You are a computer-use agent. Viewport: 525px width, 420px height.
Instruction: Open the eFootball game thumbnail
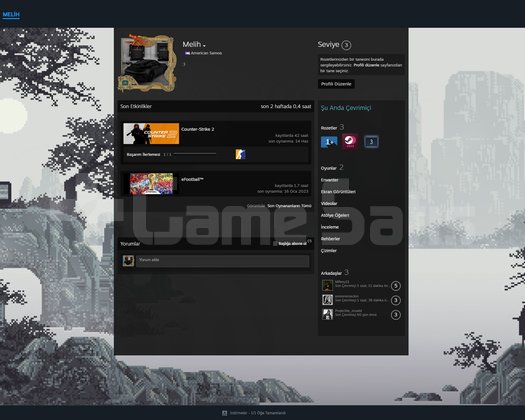click(x=151, y=184)
